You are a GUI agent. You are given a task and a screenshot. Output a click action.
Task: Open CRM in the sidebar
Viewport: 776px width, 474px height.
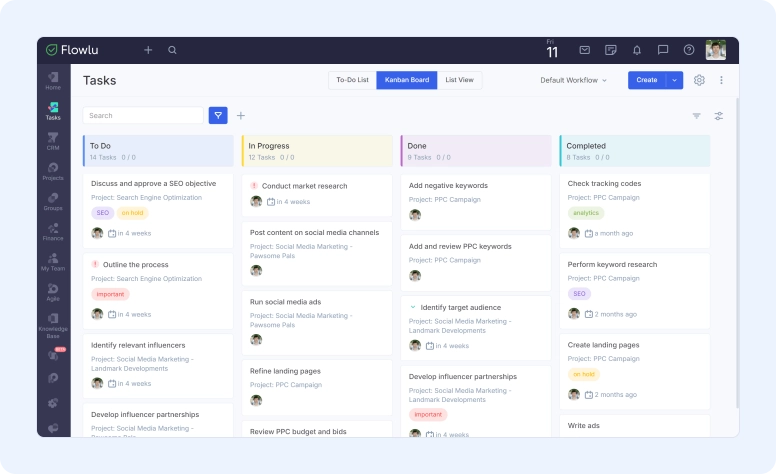click(x=53, y=142)
